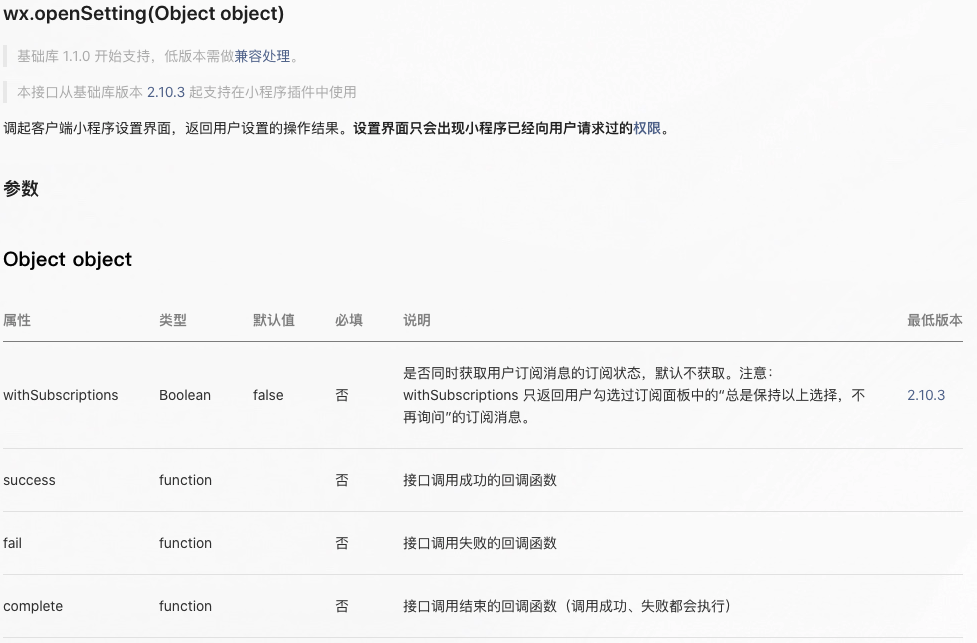Select the 说明 column header
Screen dimensions: 977x643
416,320
